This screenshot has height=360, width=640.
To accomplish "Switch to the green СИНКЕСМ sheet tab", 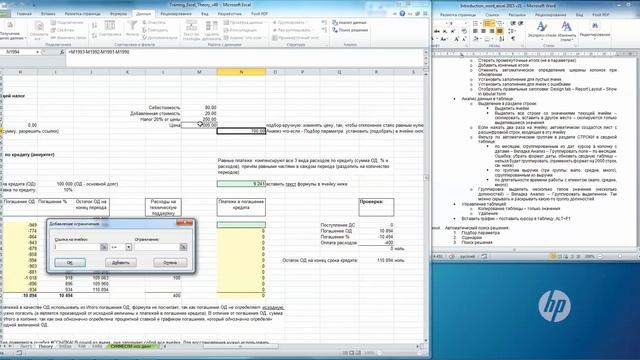I will pyautogui.click(x=131, y=346).
